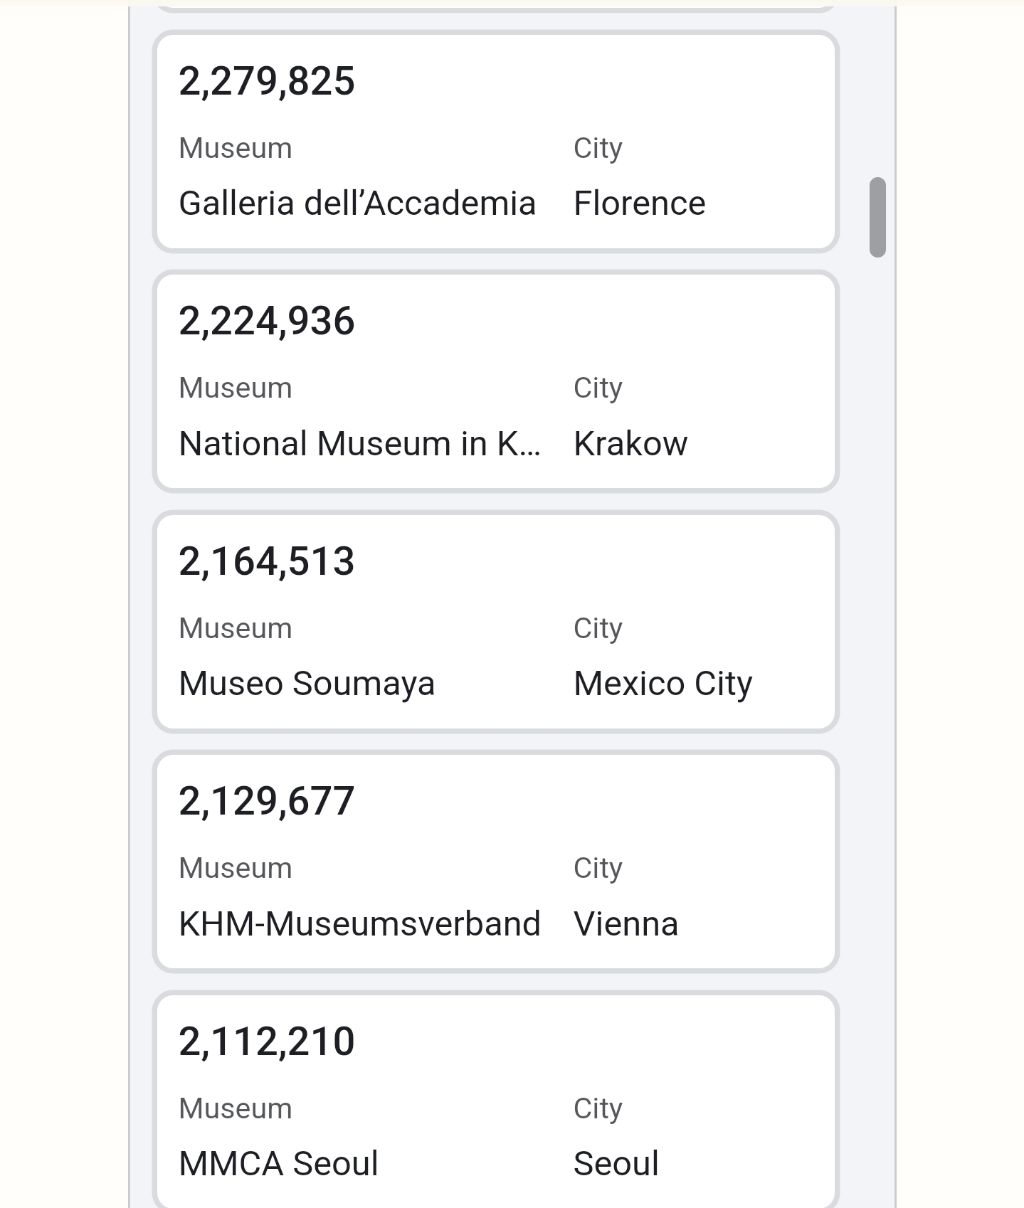The image size is (1024, 1208).
Task: Select the Seoul city value
Action: pos(616,1164)
